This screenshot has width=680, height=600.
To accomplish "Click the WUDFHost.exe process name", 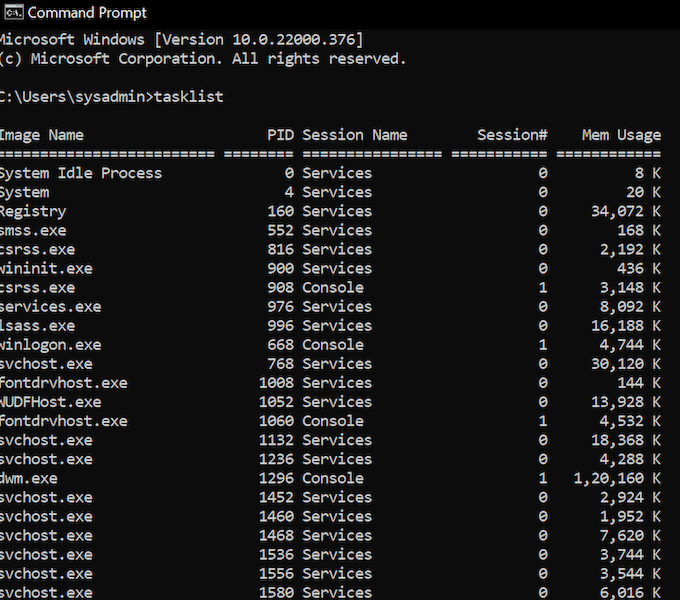I will (50, 402).
